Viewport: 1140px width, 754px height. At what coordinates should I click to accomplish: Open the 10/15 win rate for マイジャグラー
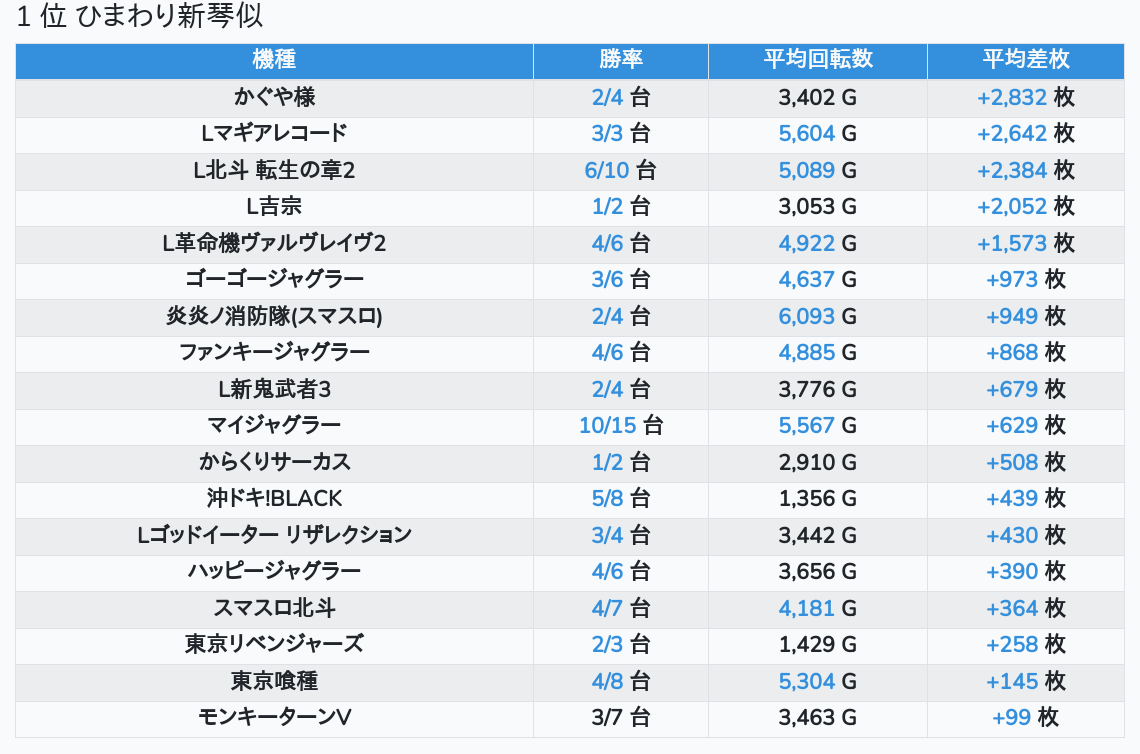[x=607, y=426]
